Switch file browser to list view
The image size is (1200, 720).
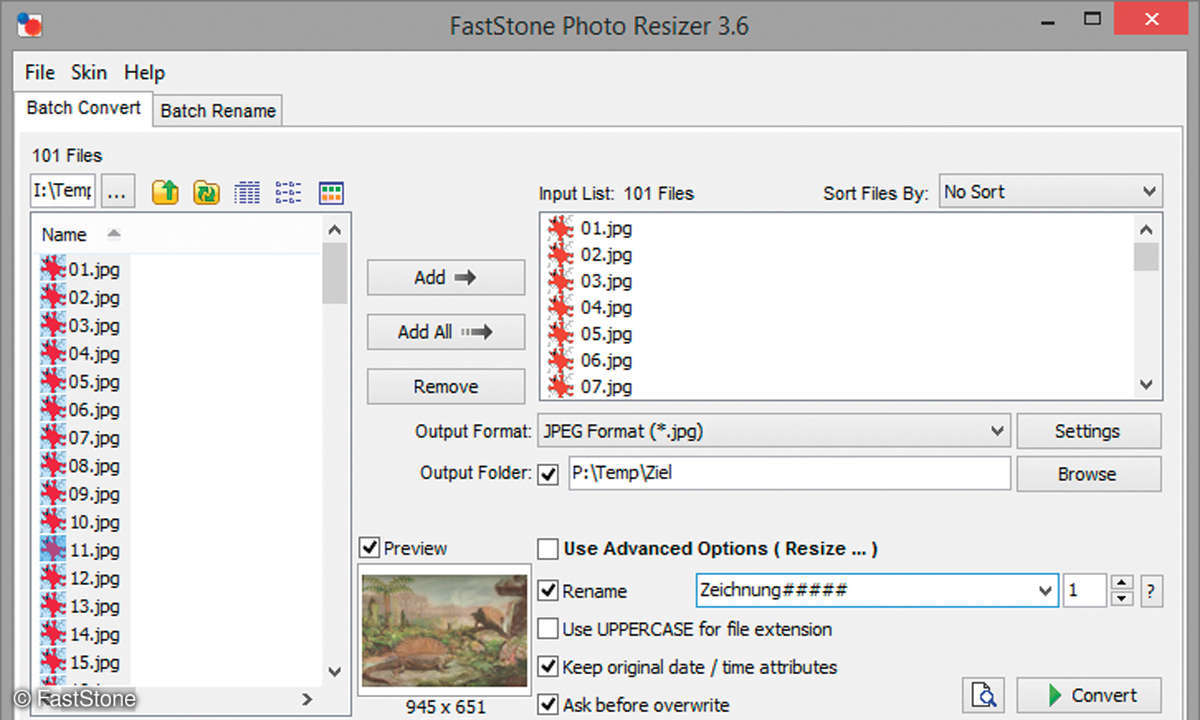coord(288,192)
